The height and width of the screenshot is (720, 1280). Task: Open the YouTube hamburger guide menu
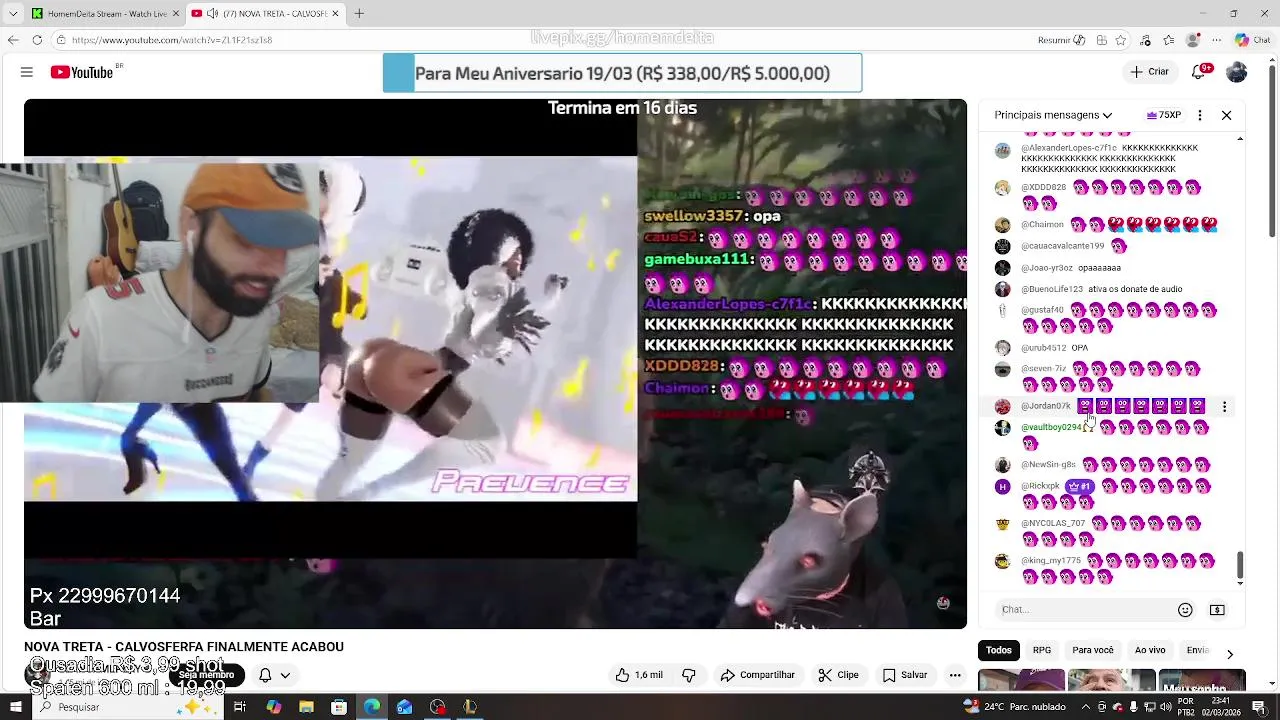point(27,72)
